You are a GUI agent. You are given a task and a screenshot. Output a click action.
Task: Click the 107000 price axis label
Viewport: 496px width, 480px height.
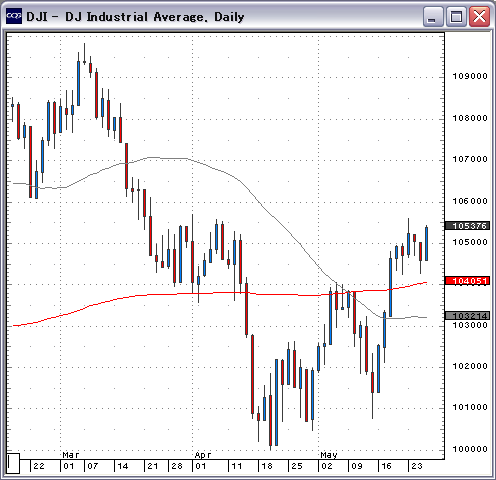(470, 159)
